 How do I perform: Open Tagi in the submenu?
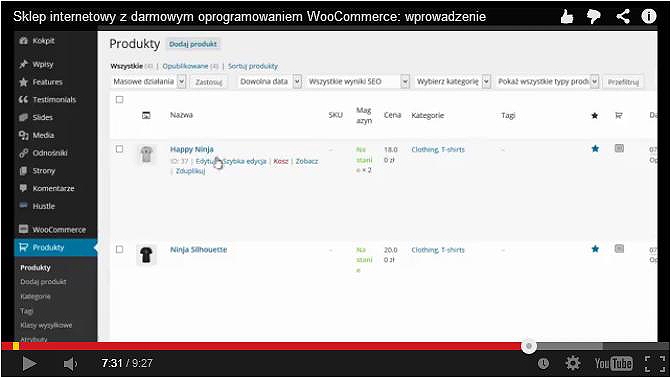point(27,311)
